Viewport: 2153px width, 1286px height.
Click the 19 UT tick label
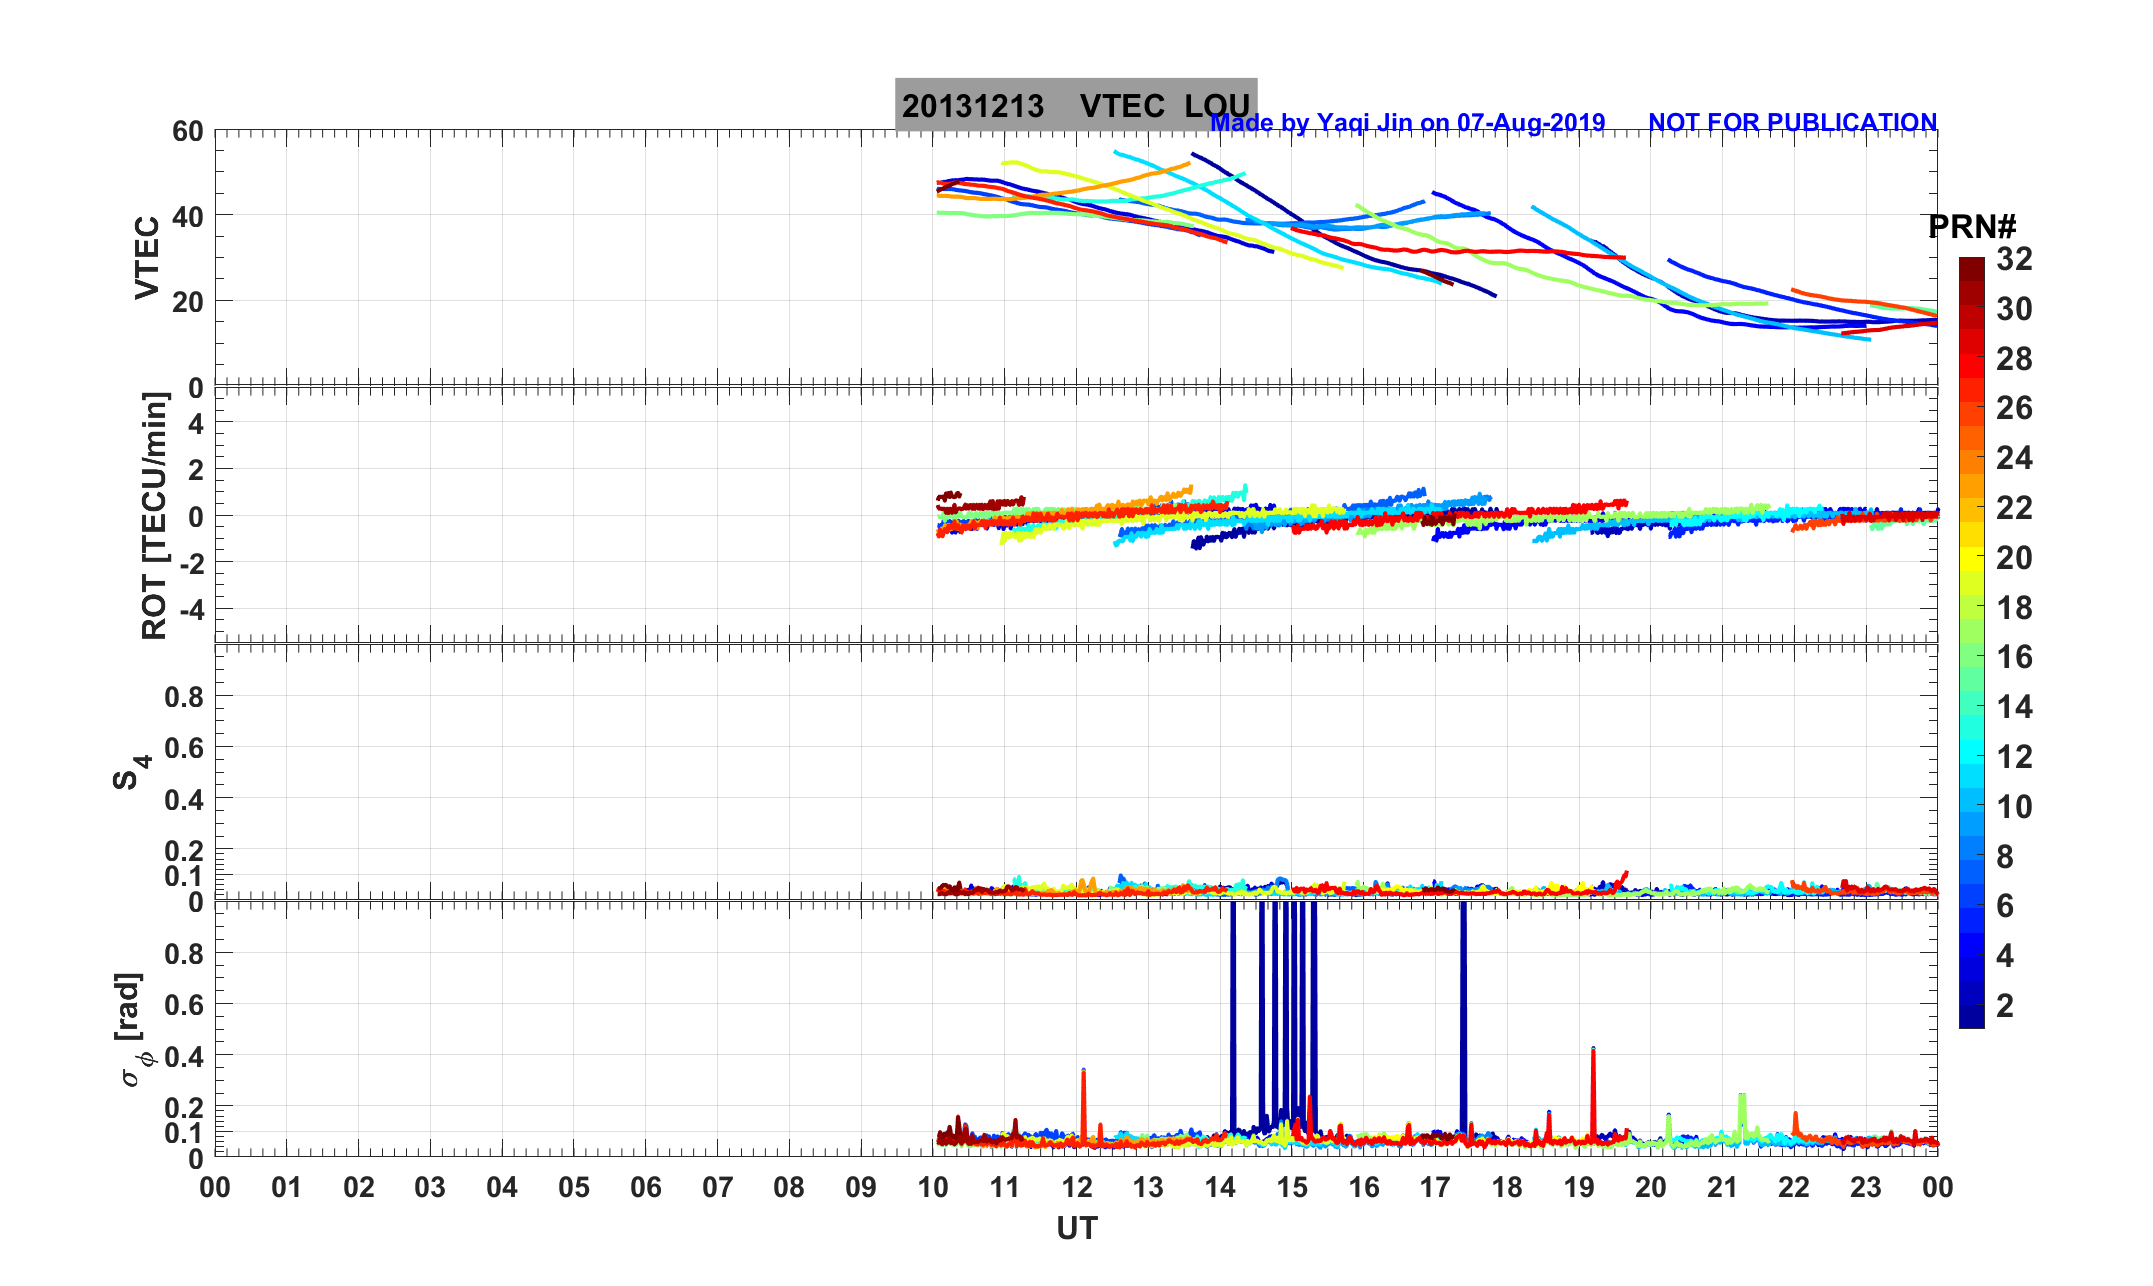pyautogui.click(x=1579, y=1188)
